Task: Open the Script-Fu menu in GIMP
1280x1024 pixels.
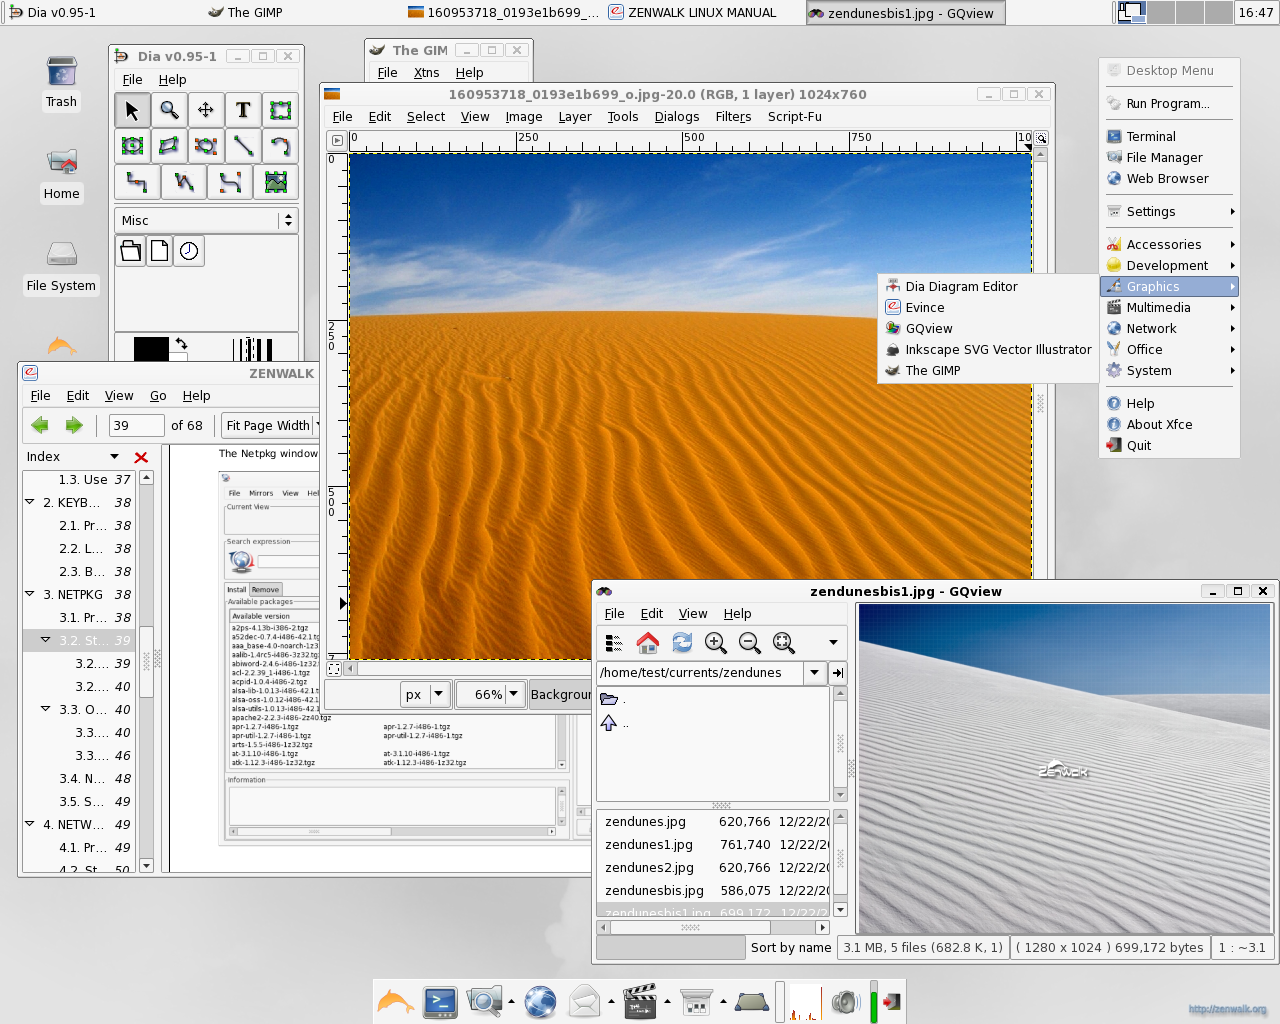Action: (x=795, y=117)
